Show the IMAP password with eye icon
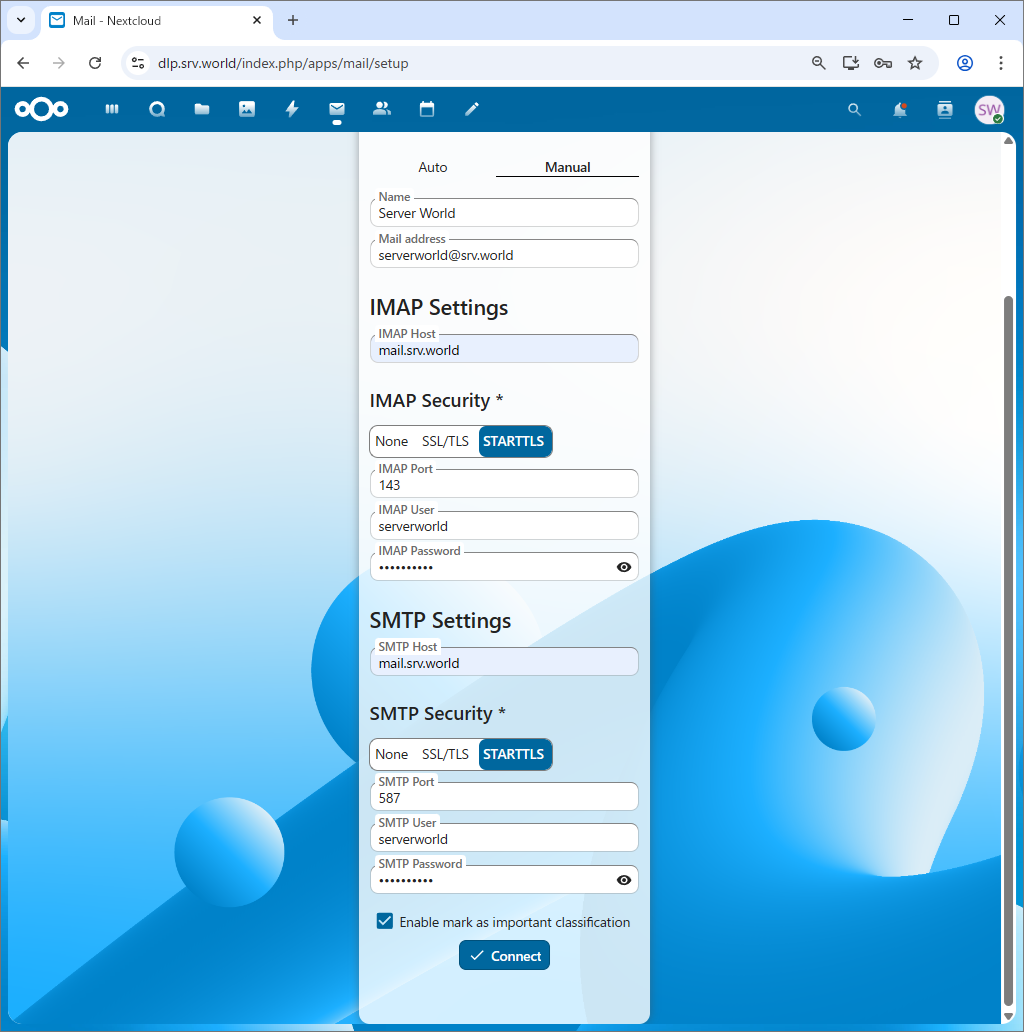The width and height of the screenshot is (1024, 1032). (624, 567)
